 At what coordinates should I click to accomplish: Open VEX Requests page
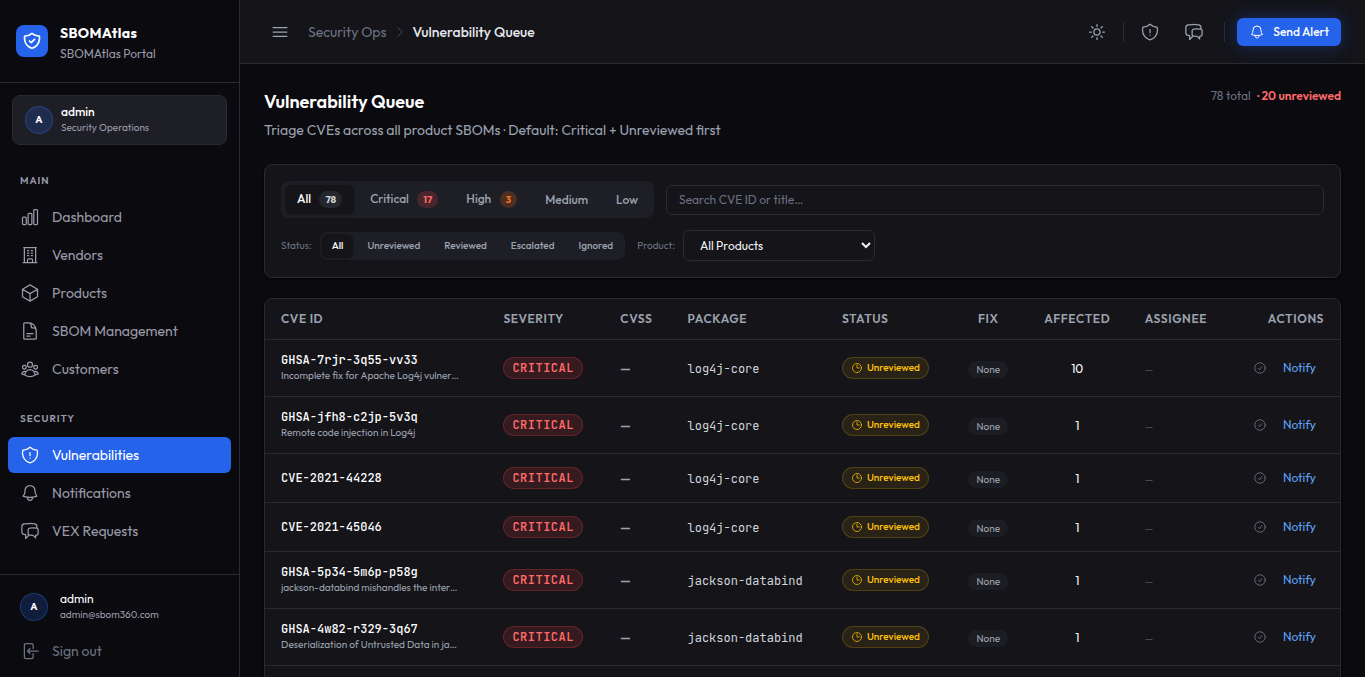(119, 531)
